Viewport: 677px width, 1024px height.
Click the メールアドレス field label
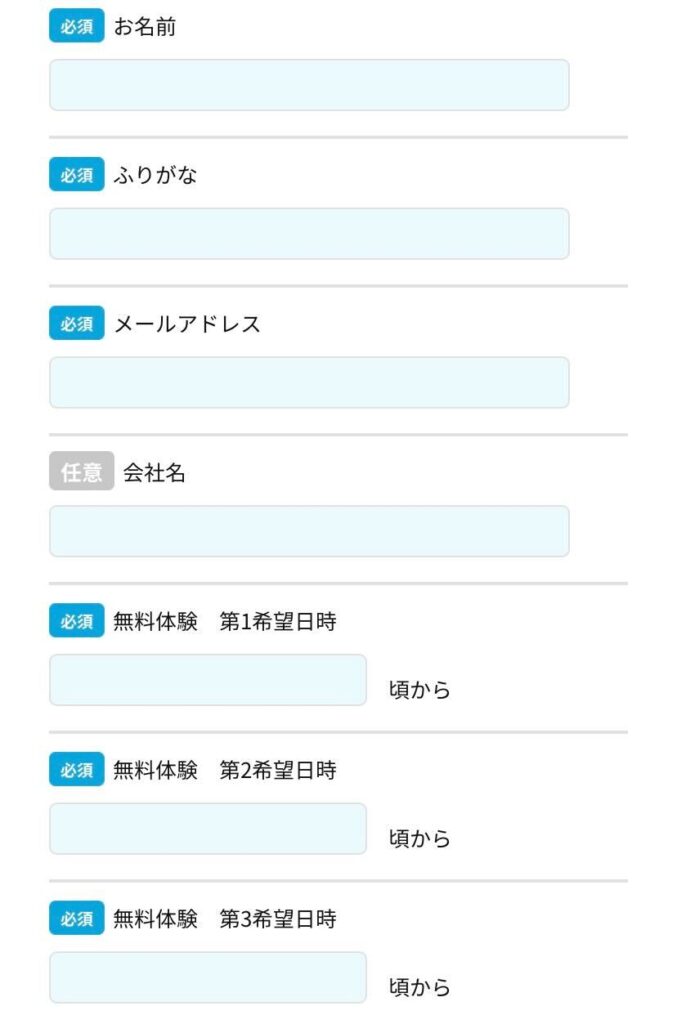(187, 324)
